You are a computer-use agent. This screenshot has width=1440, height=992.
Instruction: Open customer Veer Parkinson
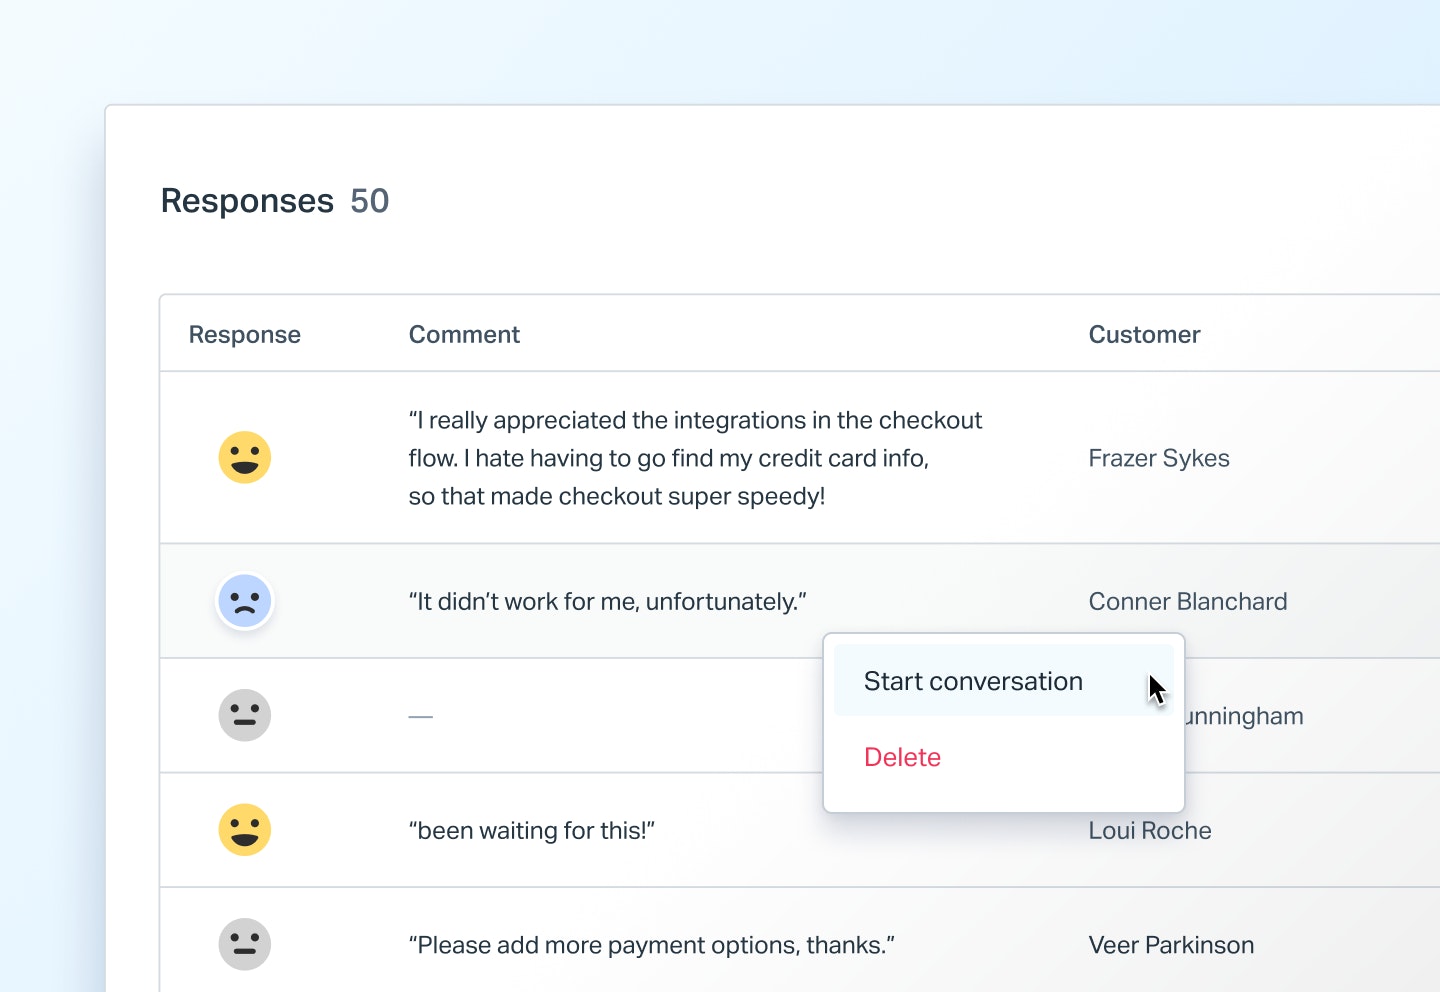pos(1171,945)
